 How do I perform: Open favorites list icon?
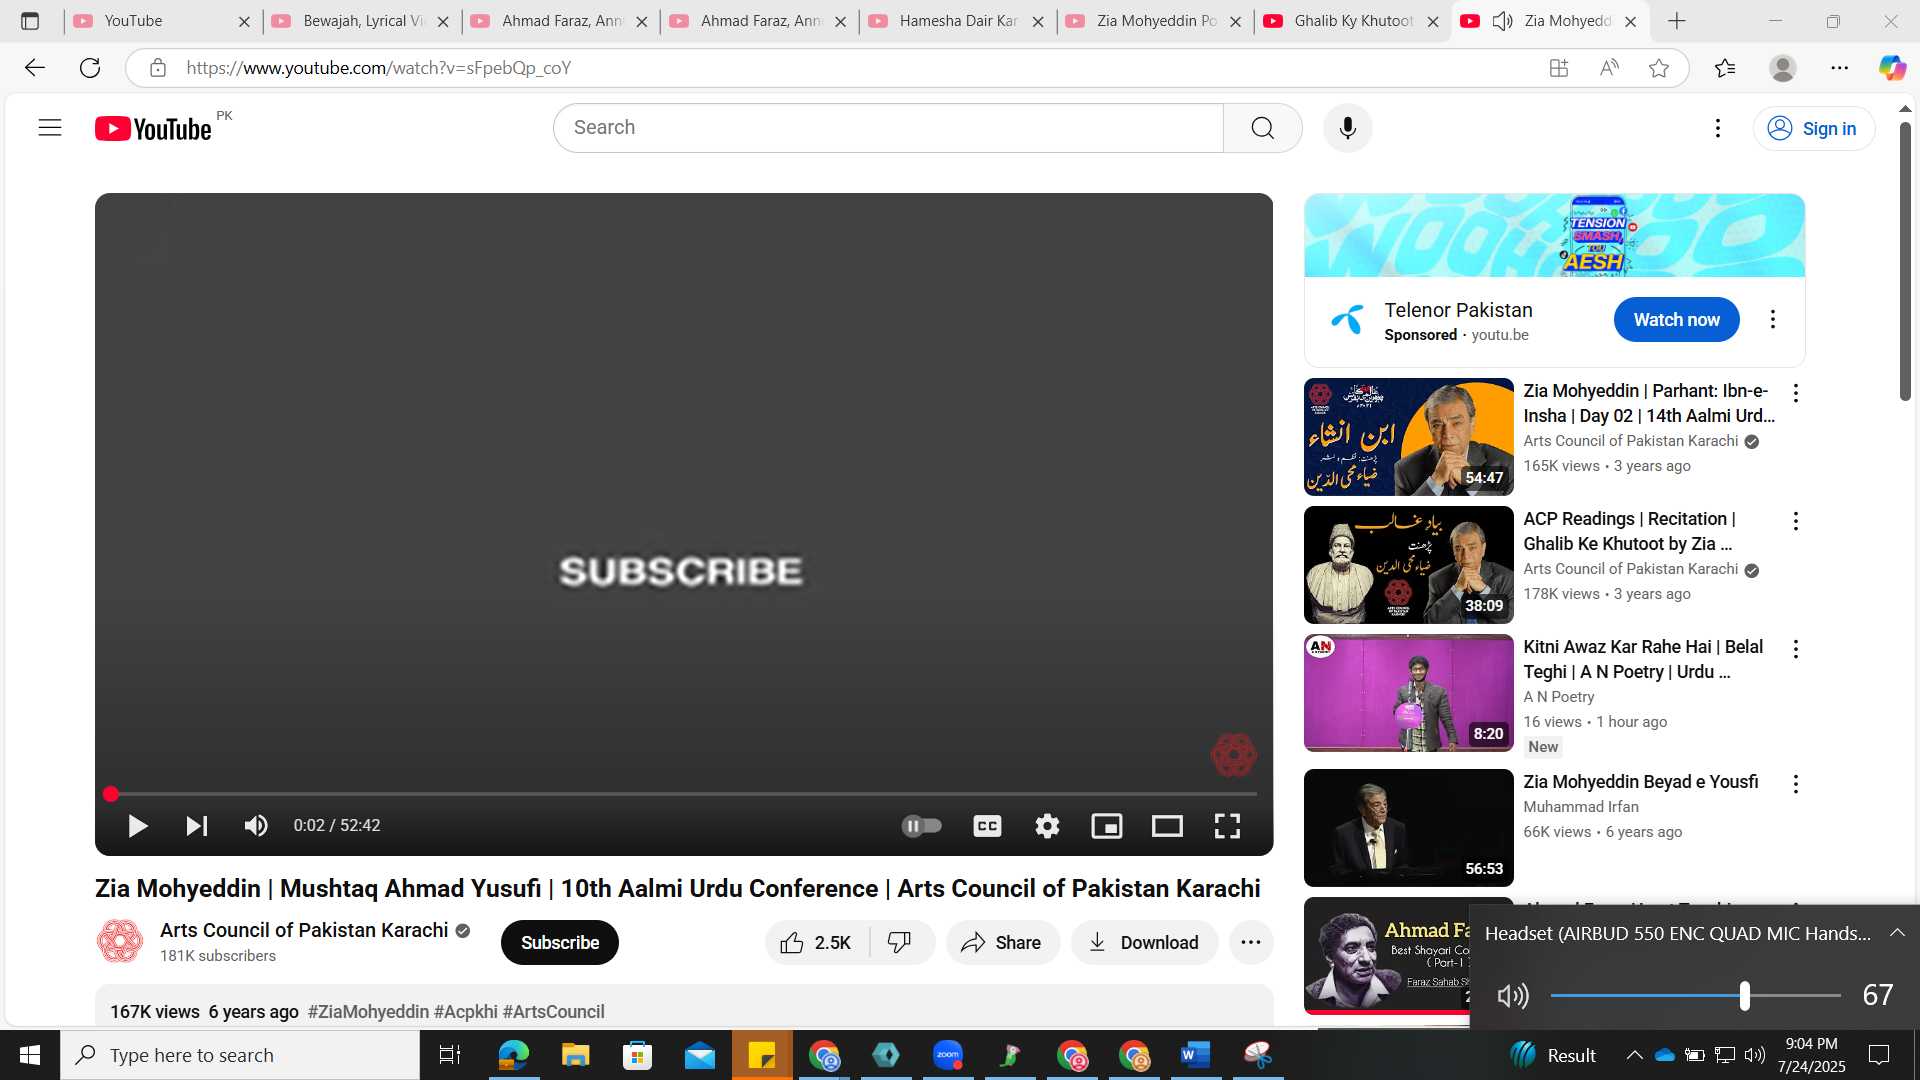click(x=1725, y=68)
